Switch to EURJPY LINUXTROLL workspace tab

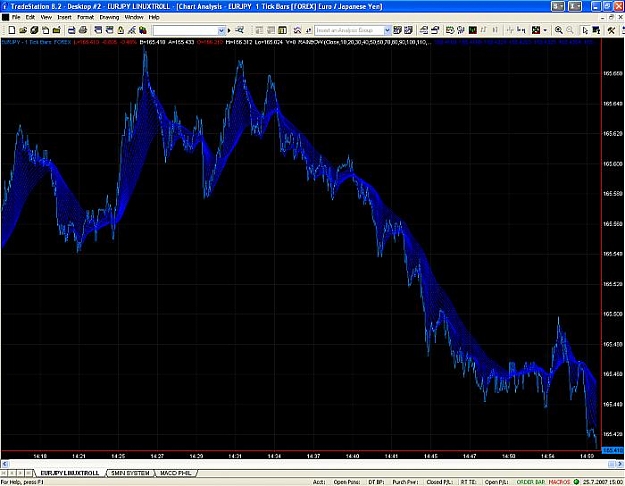click(70, 473)
